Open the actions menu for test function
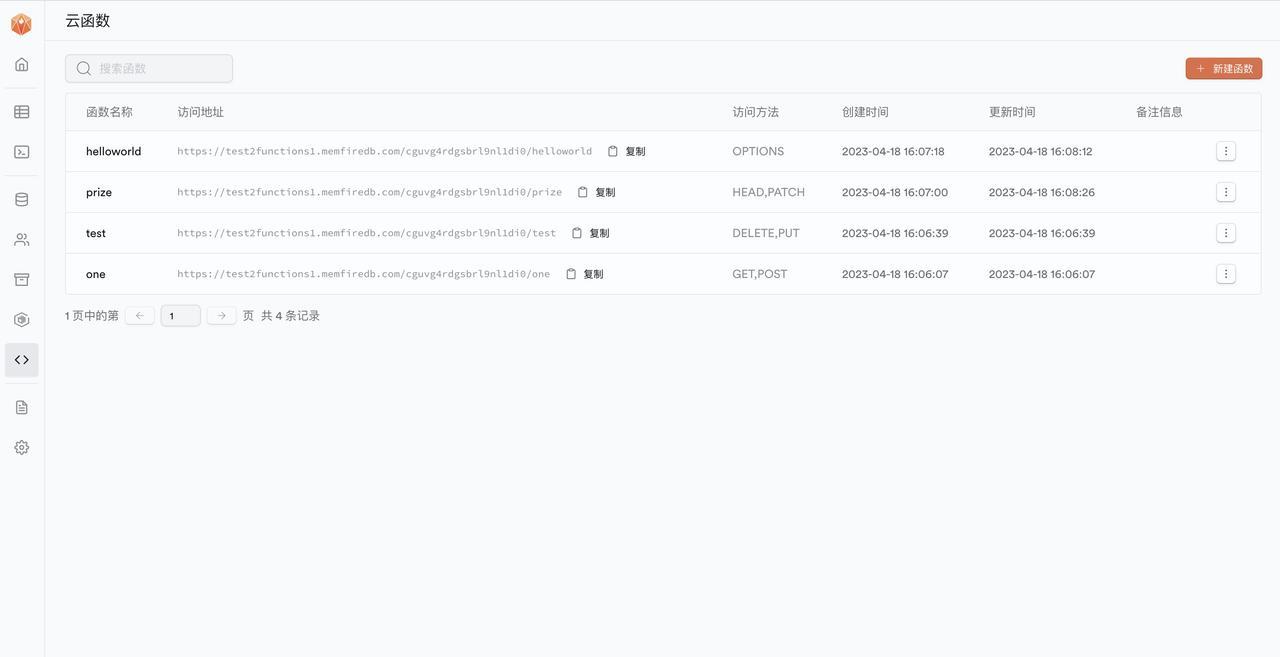Screen dimensions: 1280x657 (x=1223, y=230)
